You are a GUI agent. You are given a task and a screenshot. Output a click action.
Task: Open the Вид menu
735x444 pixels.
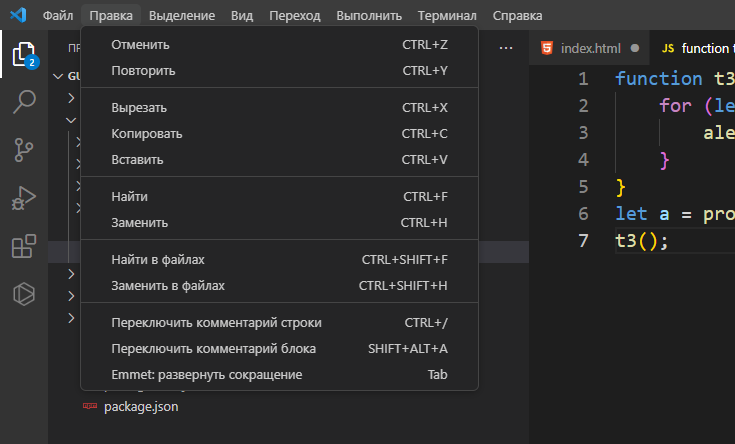coord(242,15)
